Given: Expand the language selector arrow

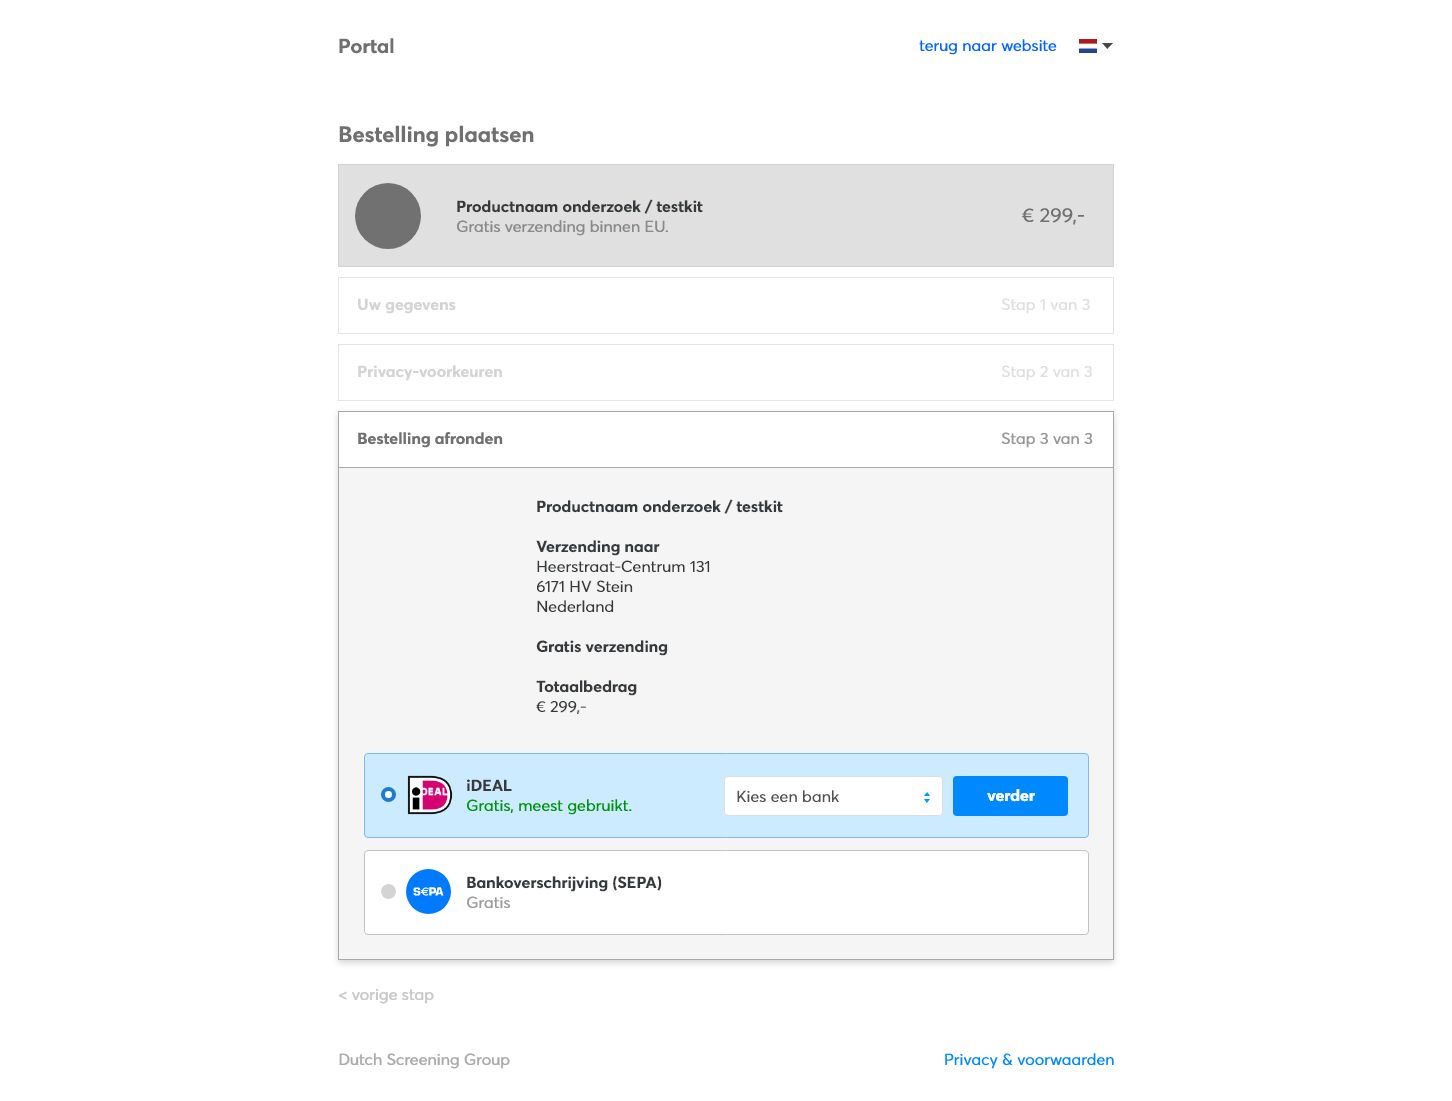Looking at the screenshot, I should tap(1107, 46).
